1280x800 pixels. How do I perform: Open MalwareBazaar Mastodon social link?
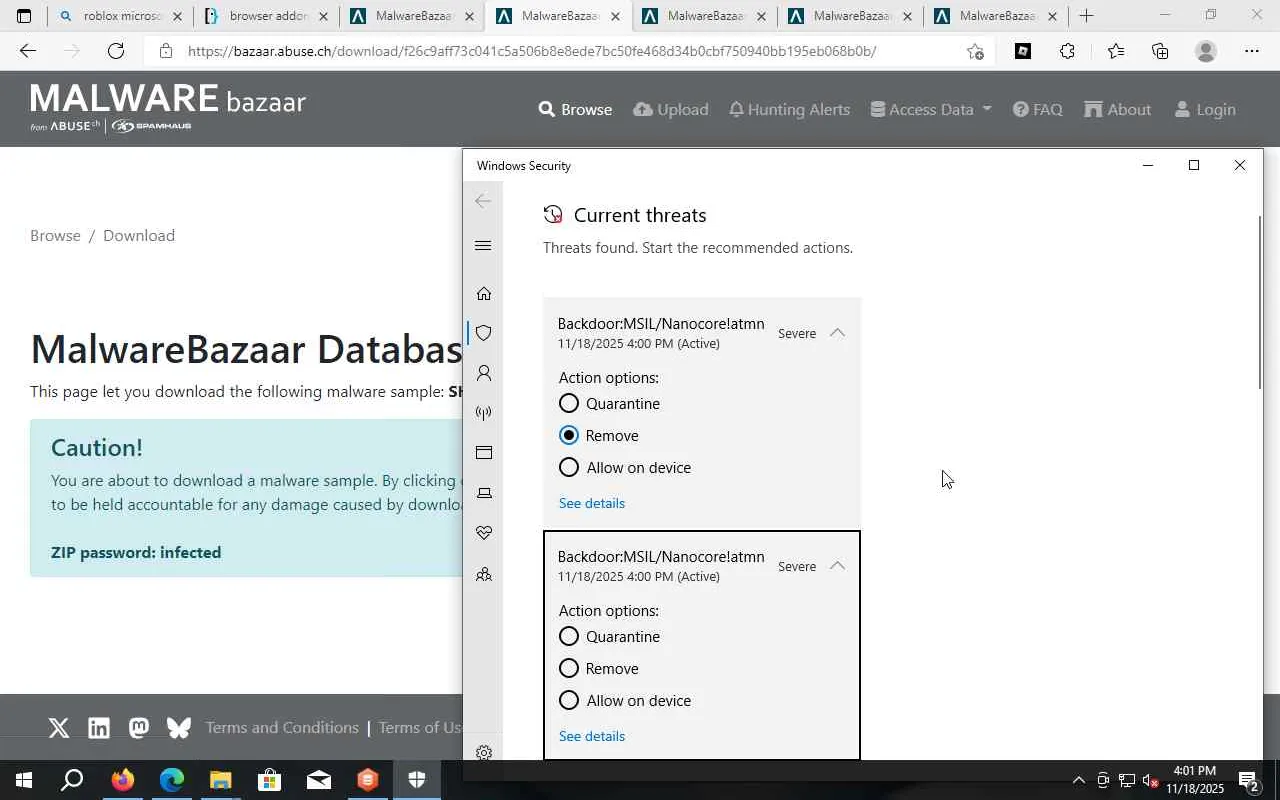[x=139, y=728]
